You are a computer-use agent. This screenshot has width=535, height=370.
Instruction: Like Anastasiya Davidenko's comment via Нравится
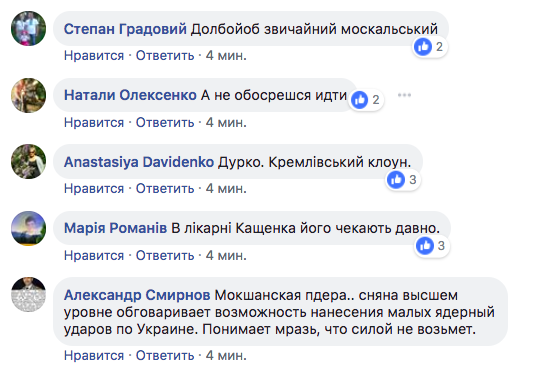pos(94,189)
